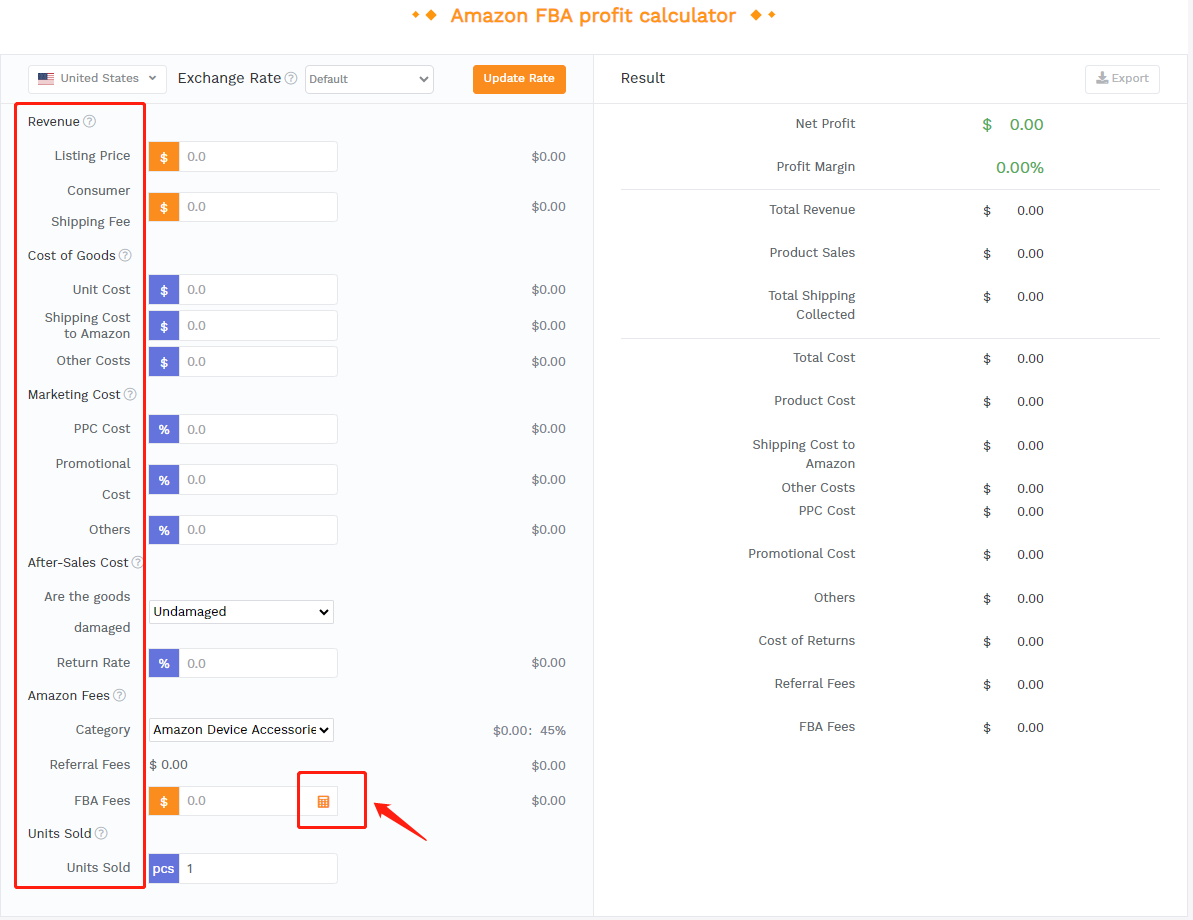Focus the Other Costs input field
Image resolution: width=1193 pixels, height=920 pixels.
click(258, 361)
